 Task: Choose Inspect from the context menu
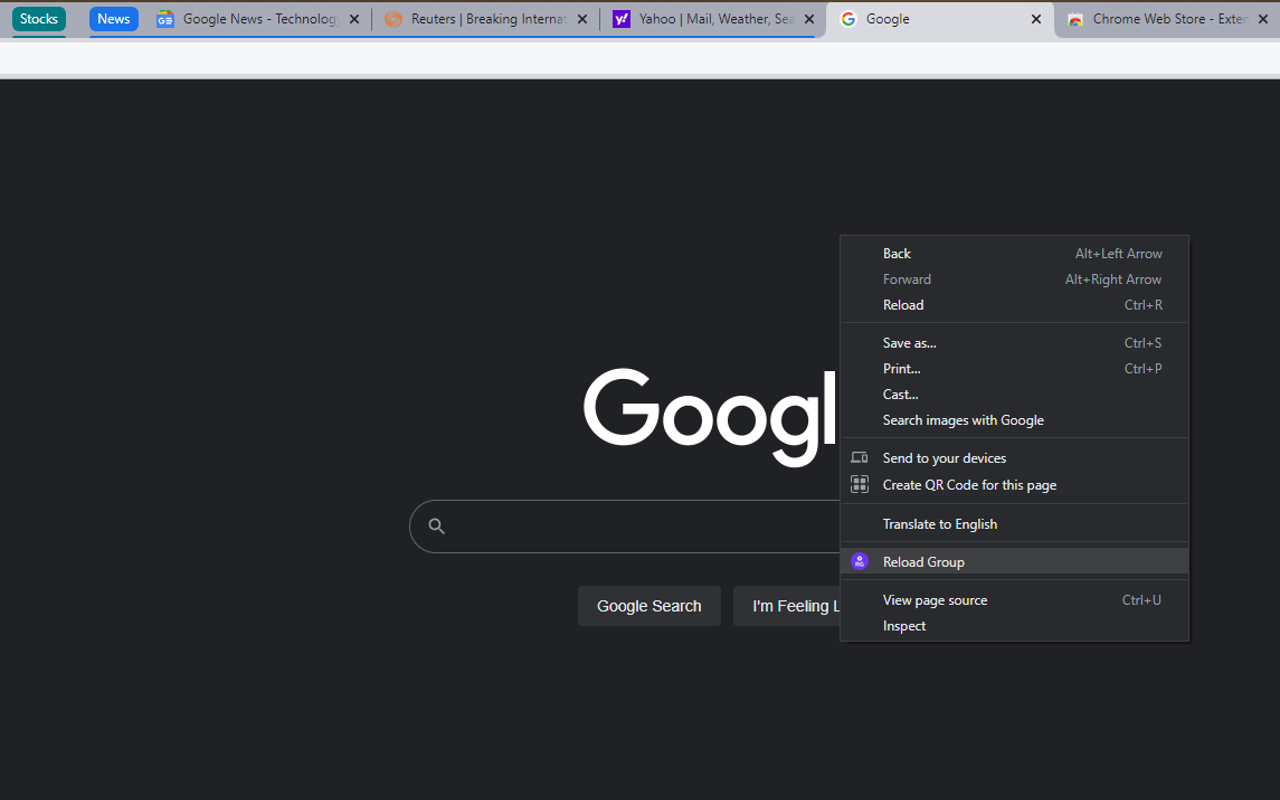coord(903,625)
